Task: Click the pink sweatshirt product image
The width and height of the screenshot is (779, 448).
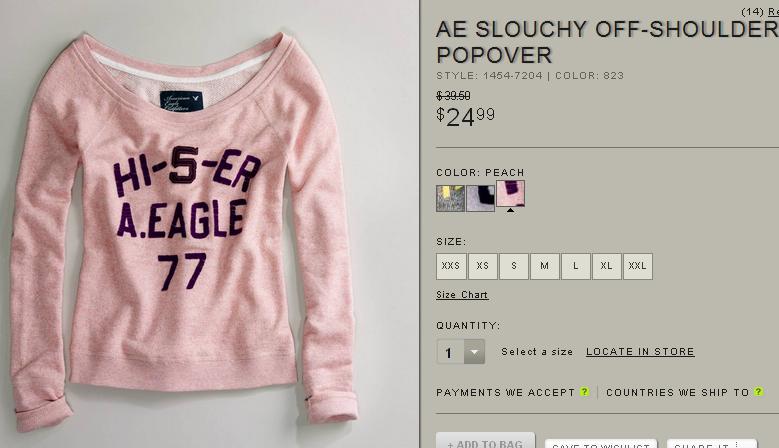Action: pos(184,228)
